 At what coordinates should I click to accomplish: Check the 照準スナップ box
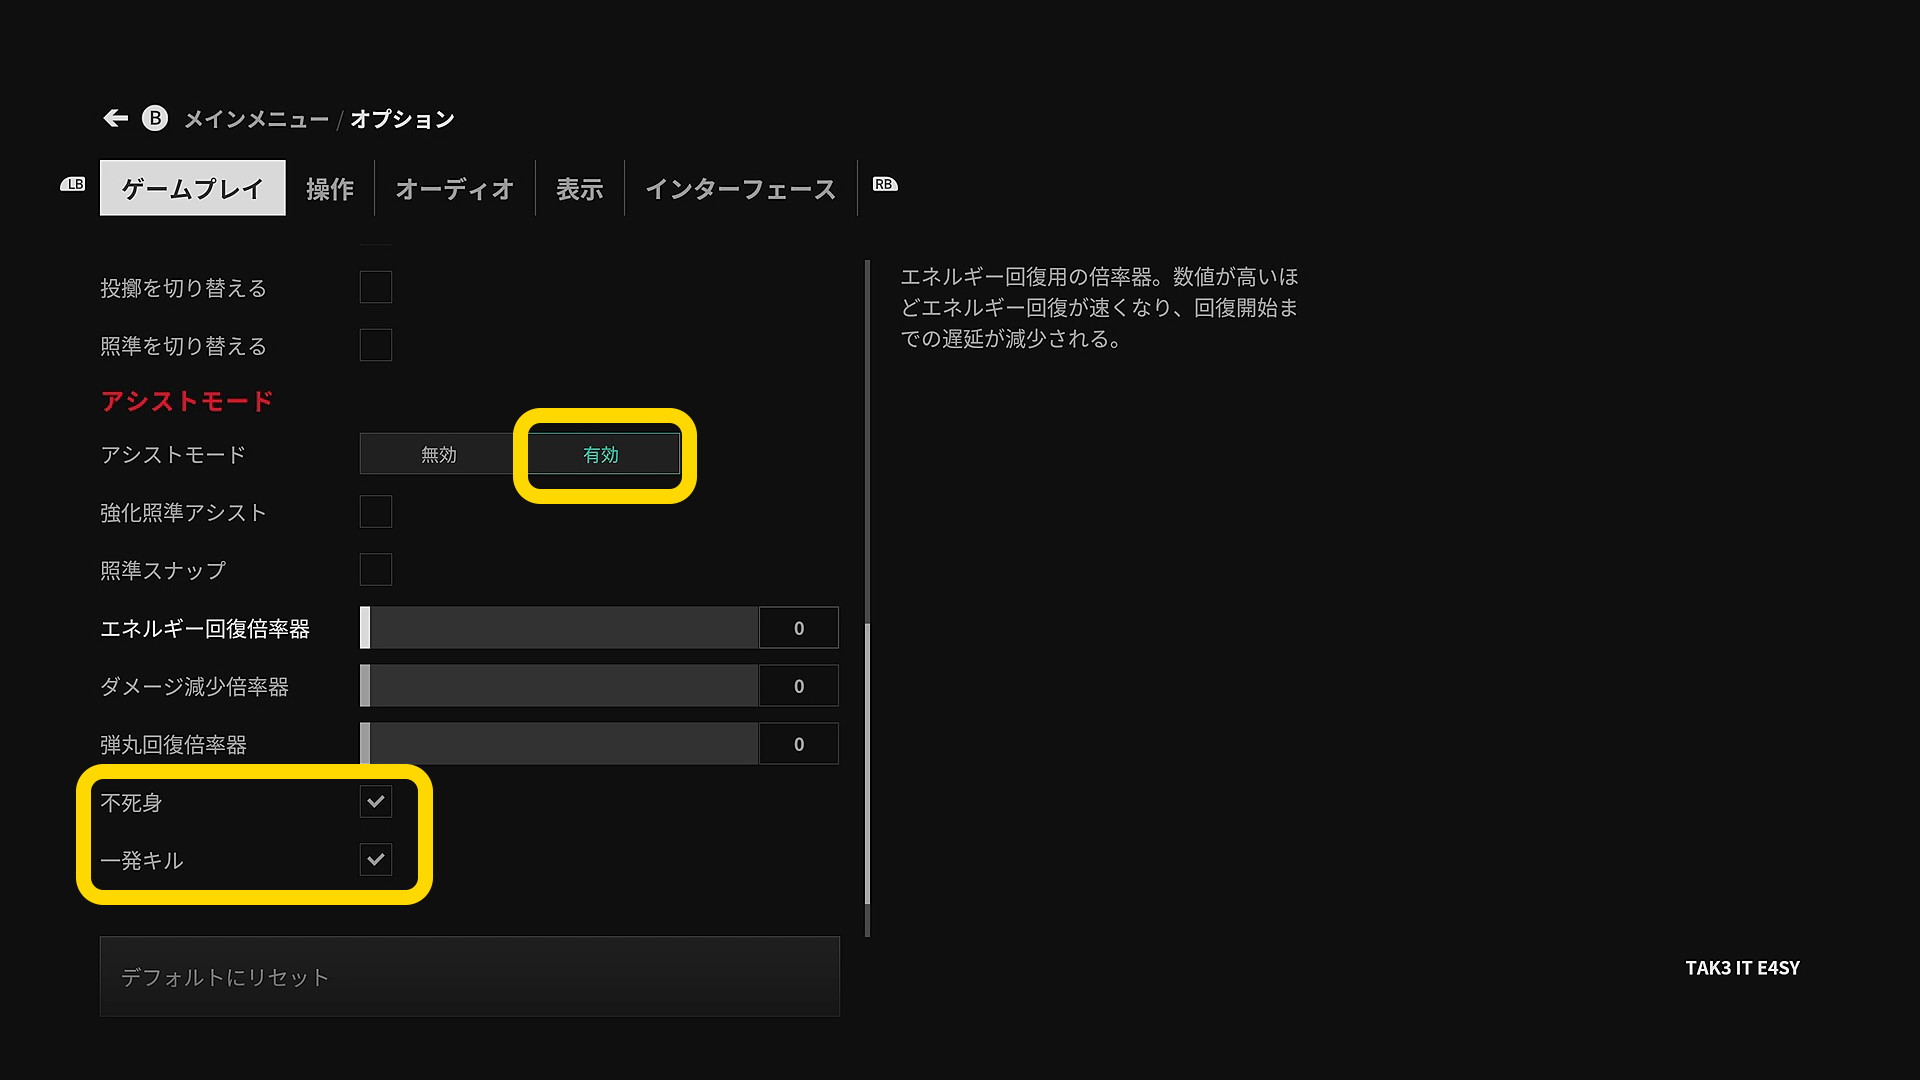(375, 570)
